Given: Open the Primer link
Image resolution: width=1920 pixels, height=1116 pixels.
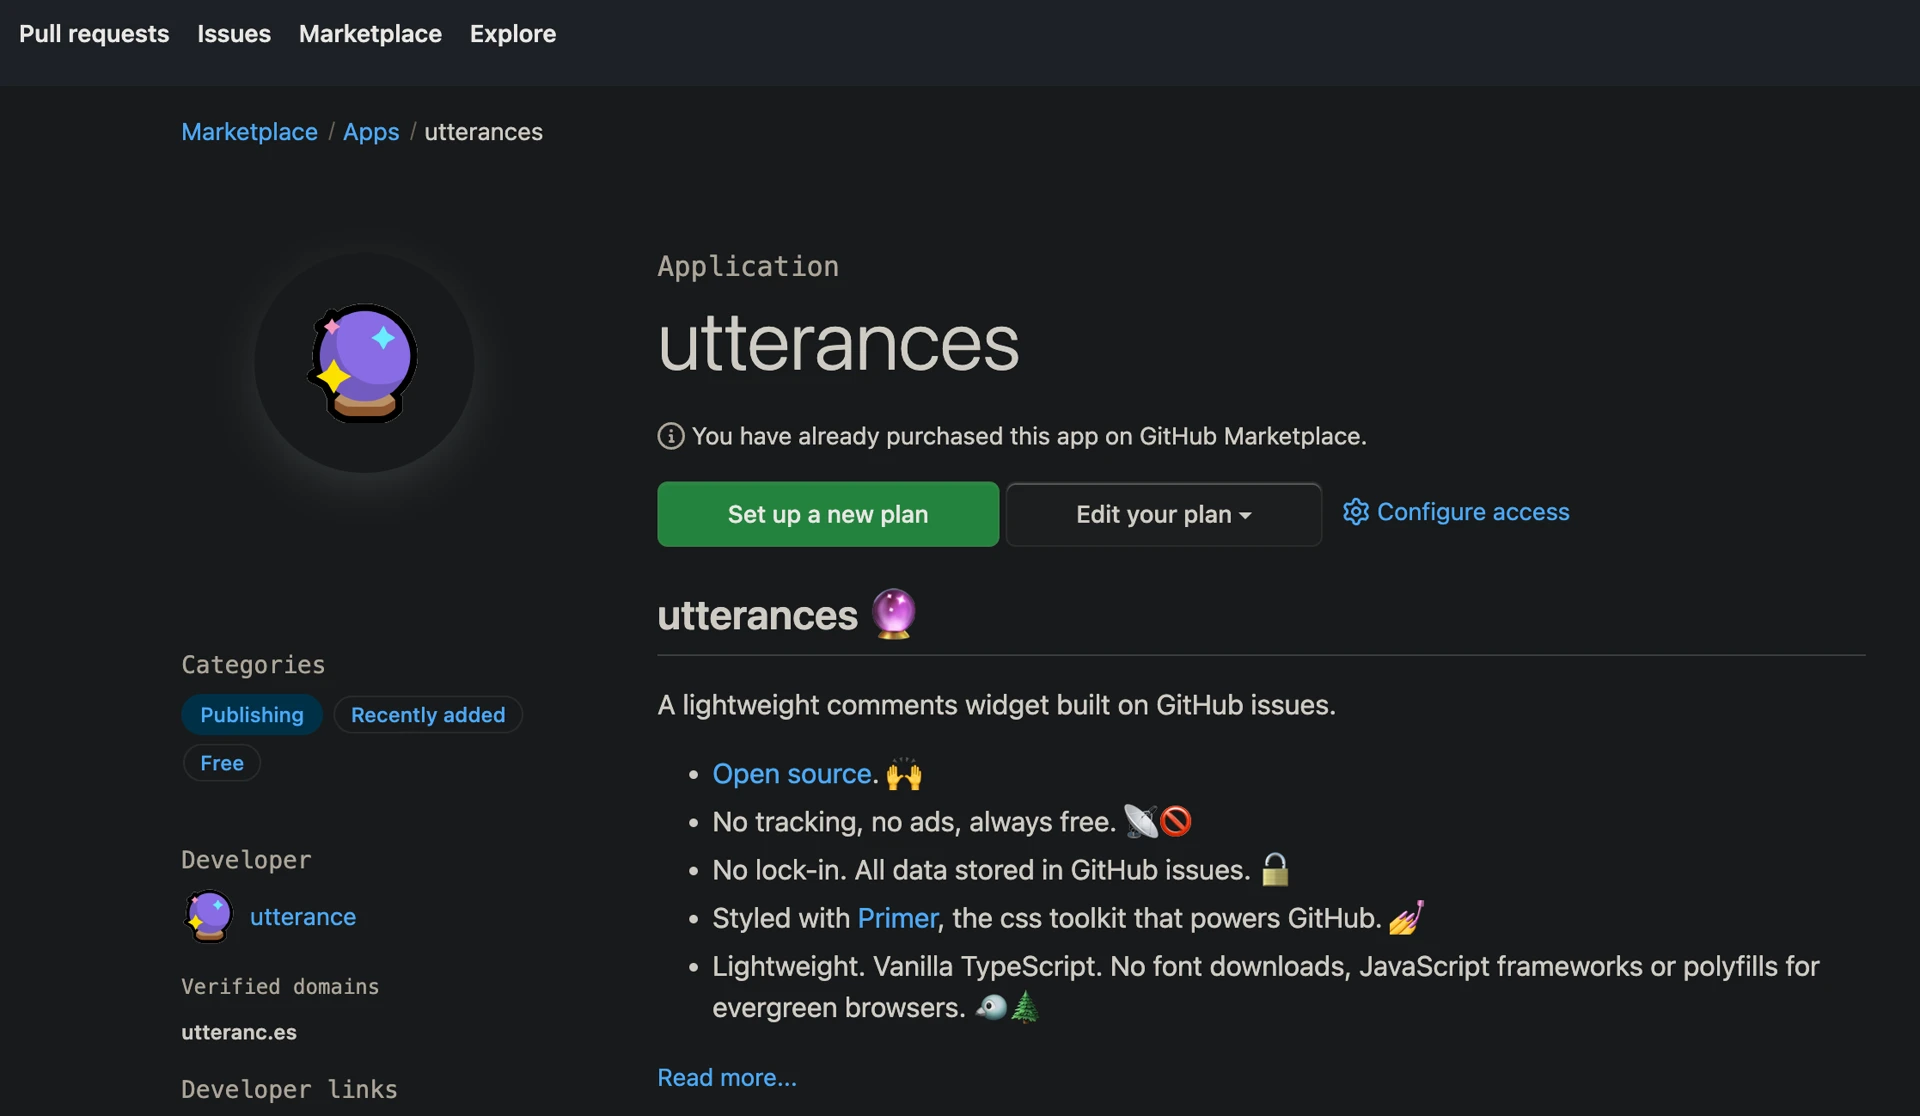Looking at the screenshot, I should [x=897, y=918].
